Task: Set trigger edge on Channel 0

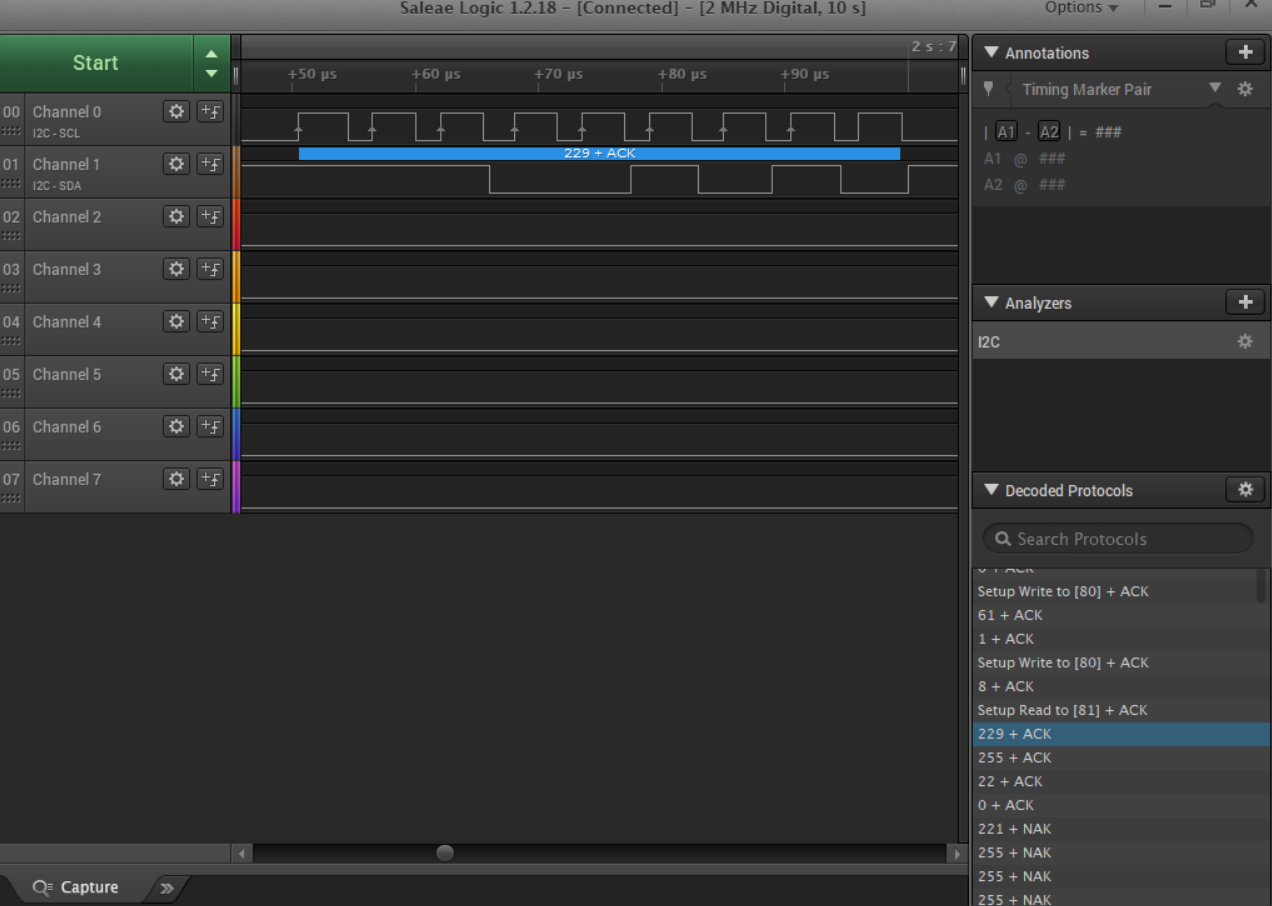Action: [x=210, y=111]
